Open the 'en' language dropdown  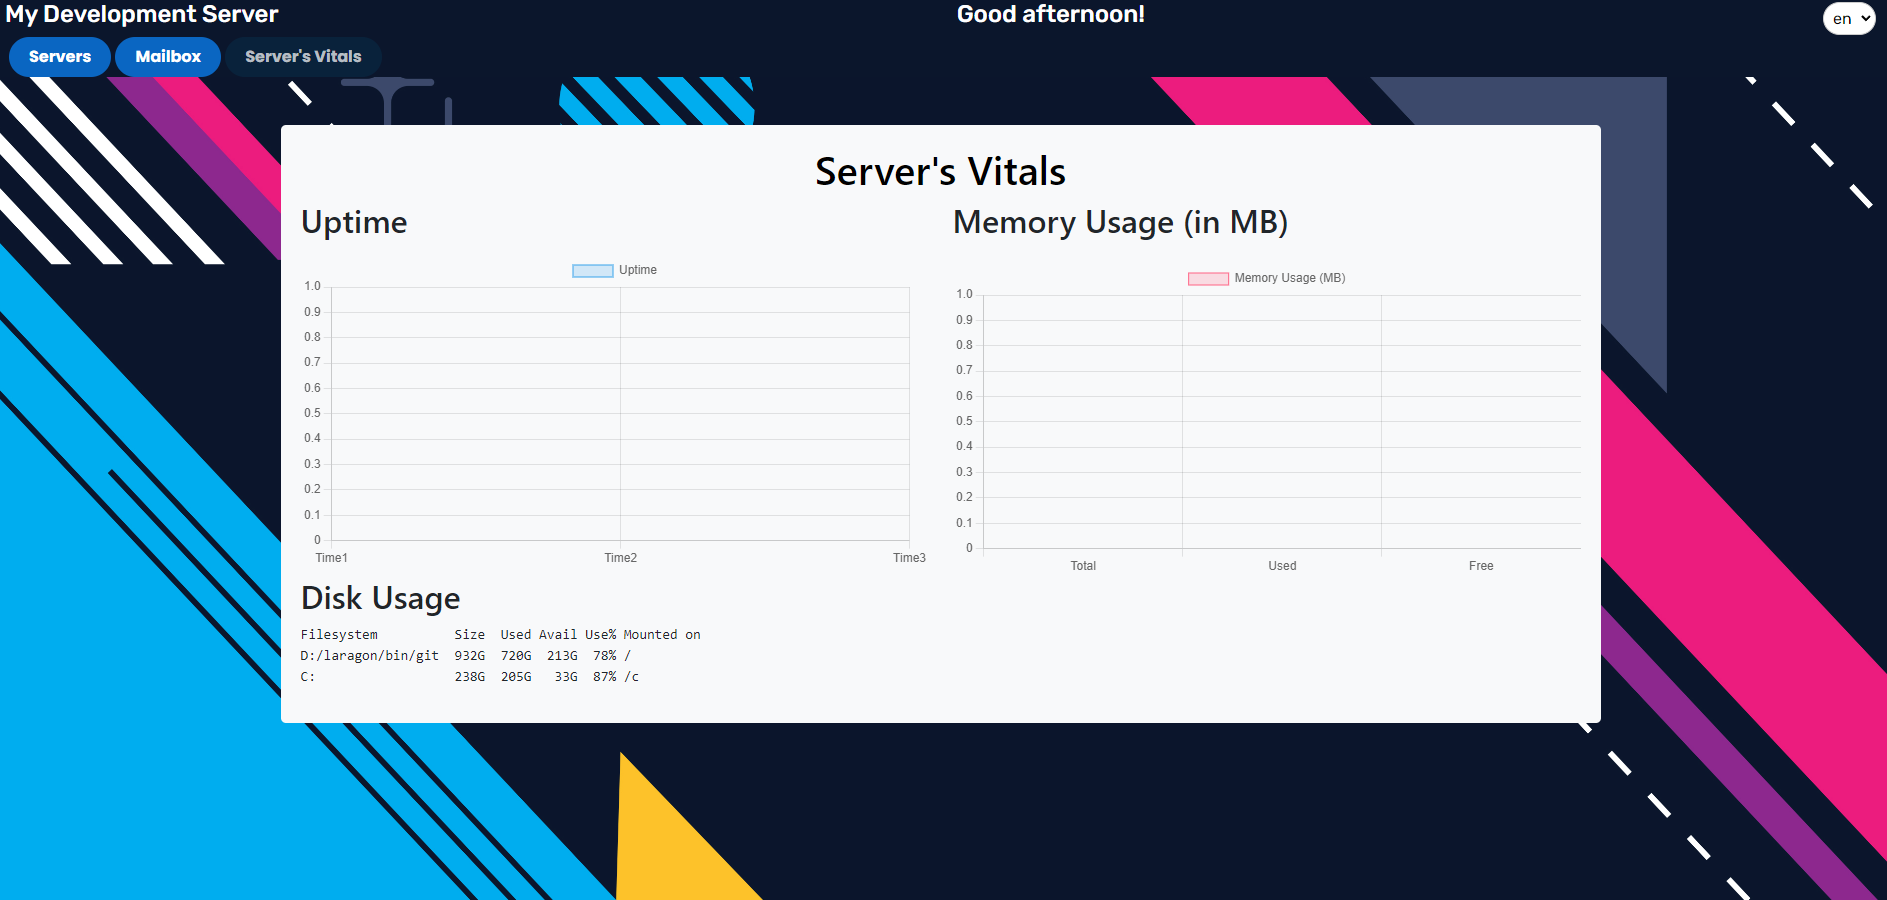coord(1849,19)
